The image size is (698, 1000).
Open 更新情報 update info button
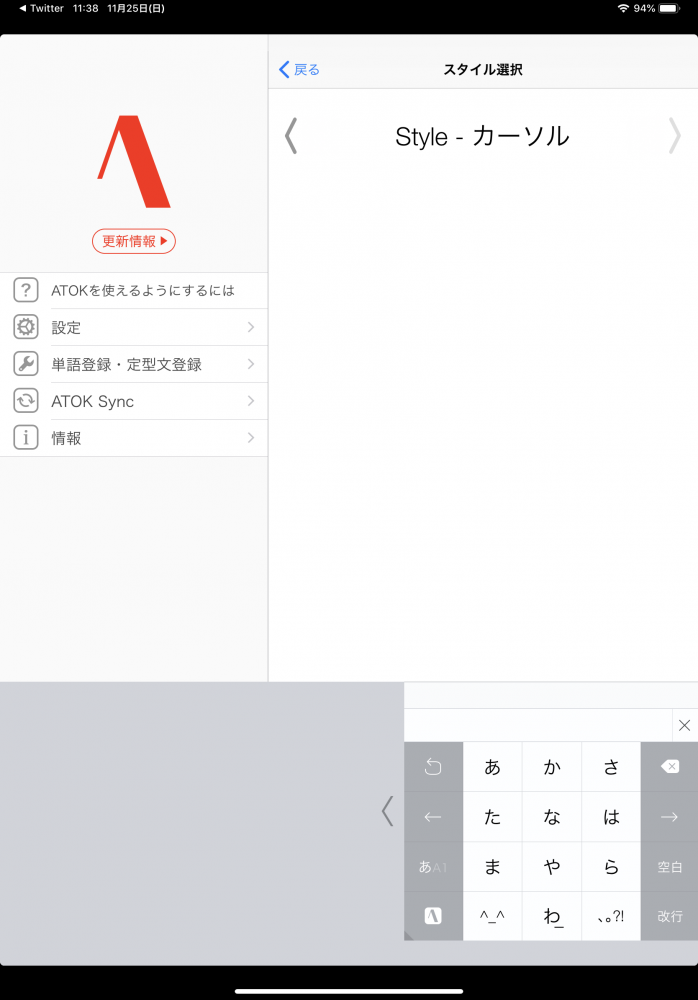pos(134,241)
